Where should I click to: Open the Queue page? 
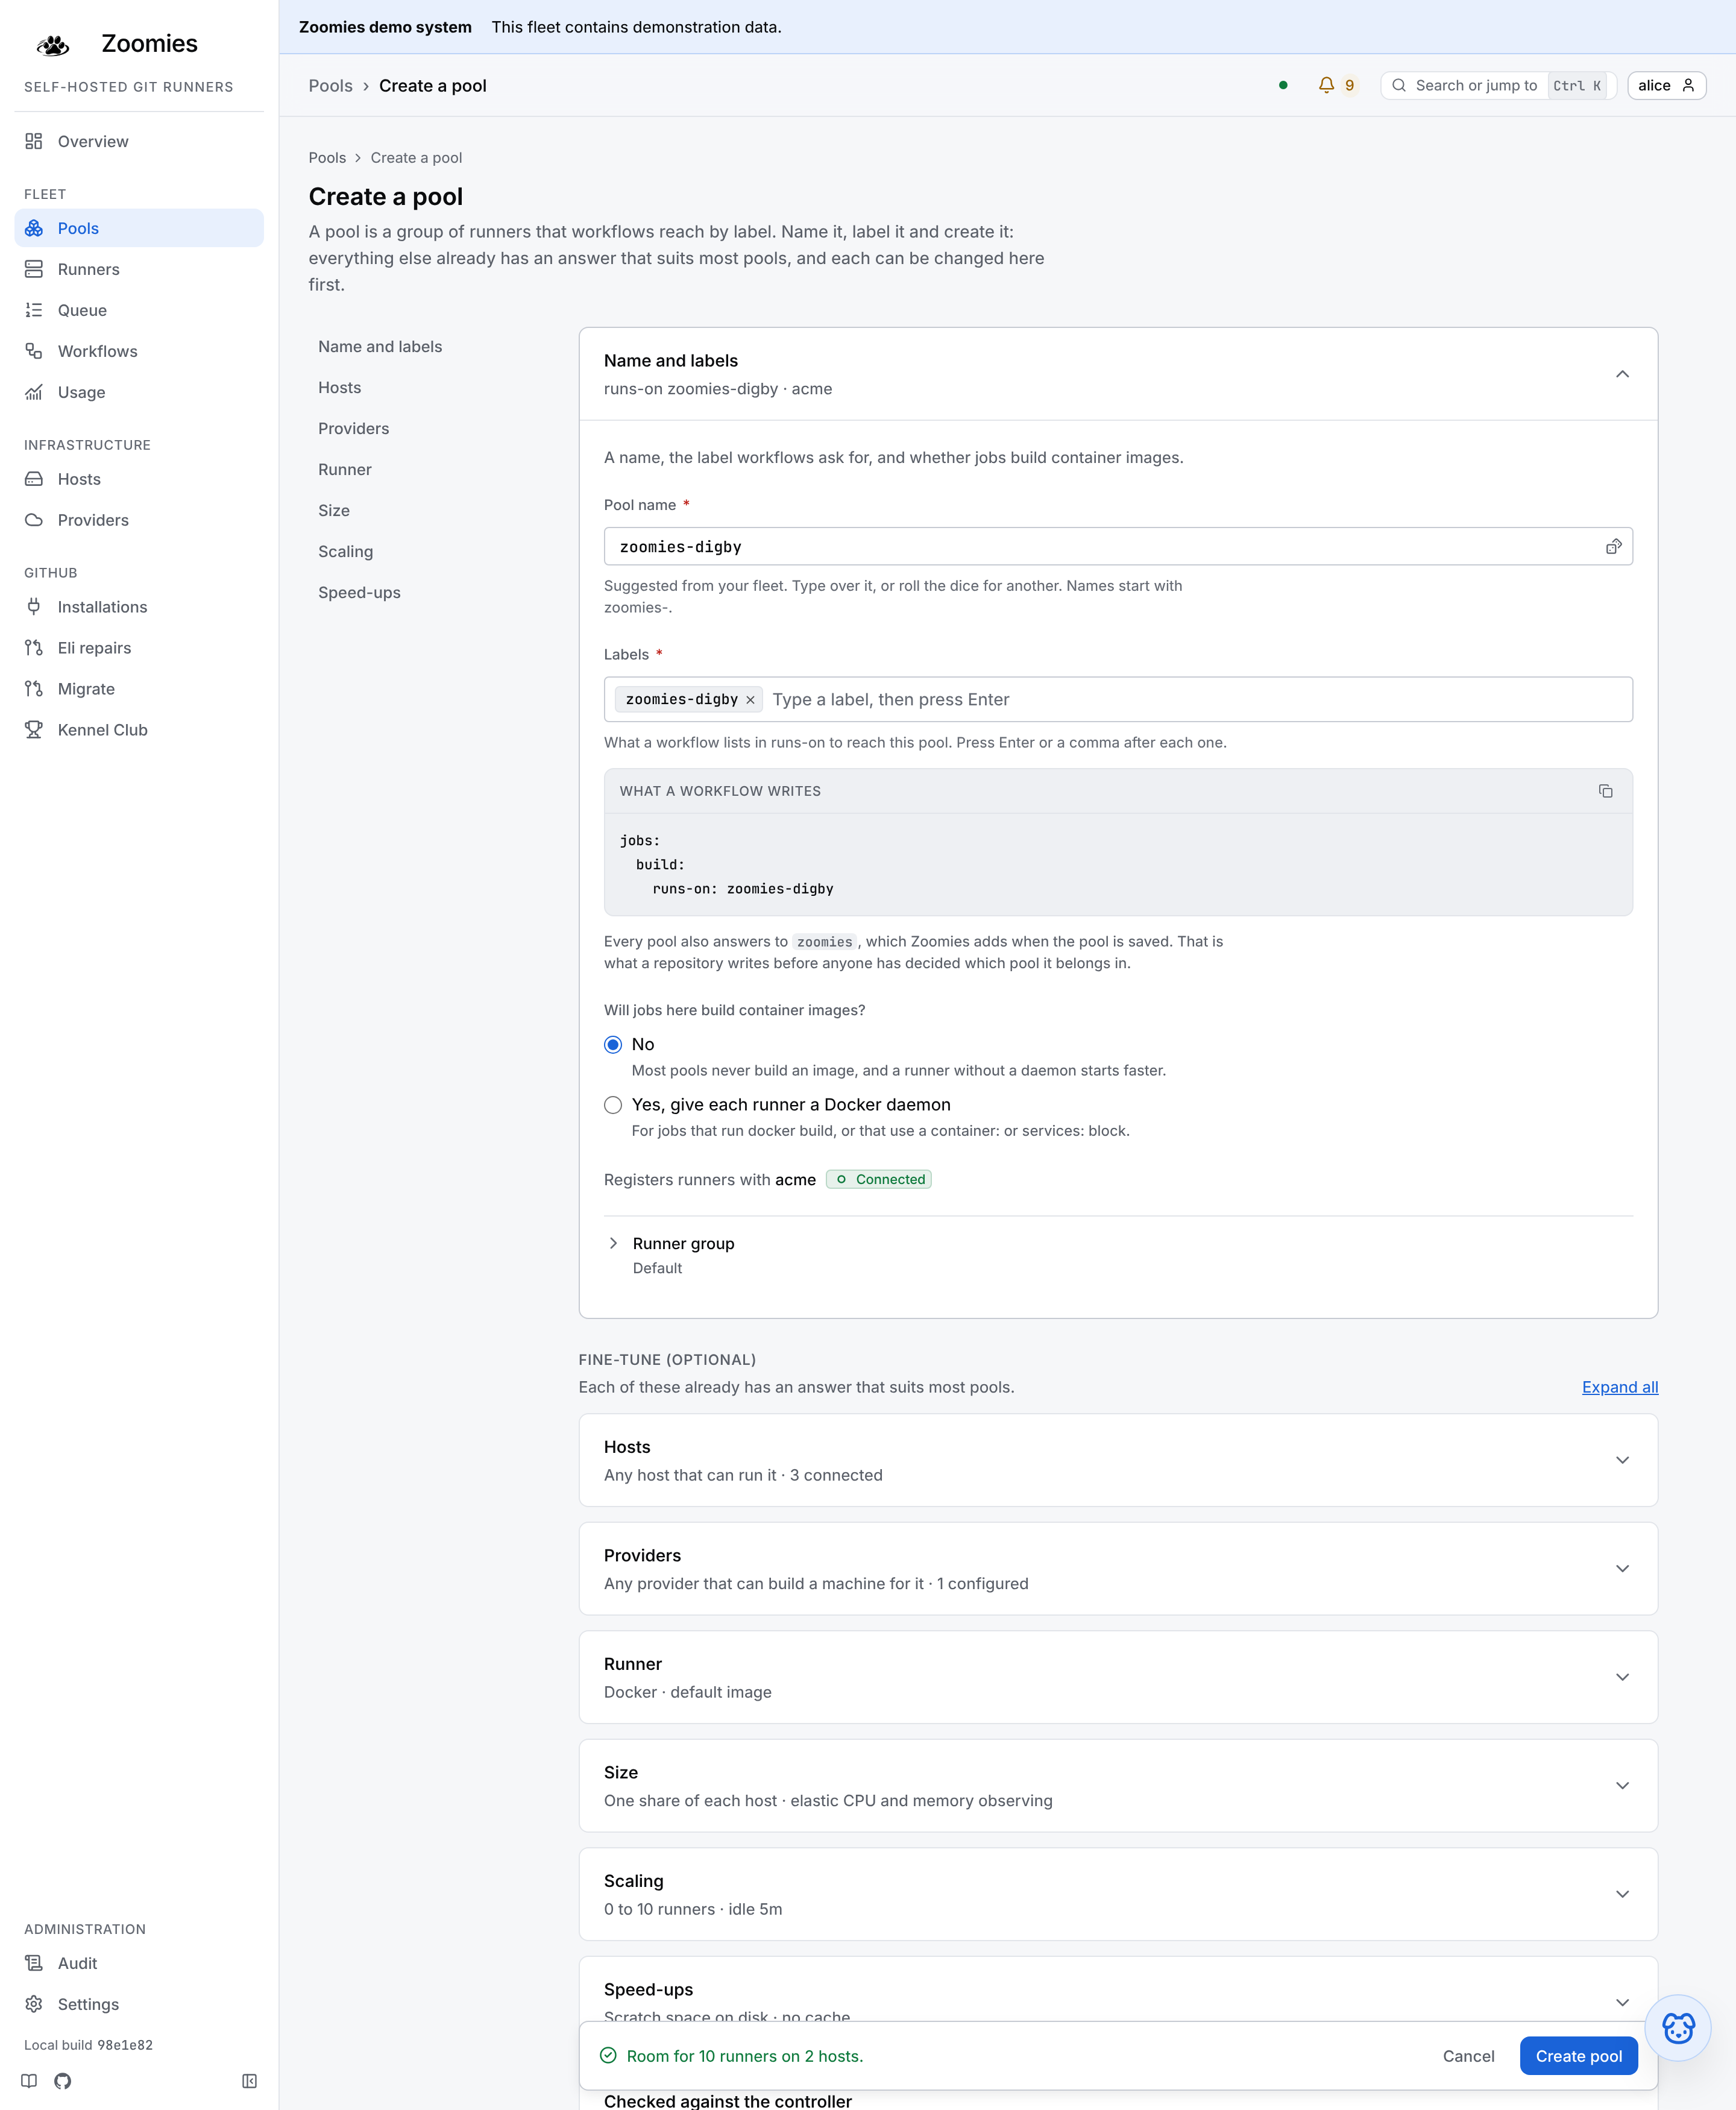point(139,310)
